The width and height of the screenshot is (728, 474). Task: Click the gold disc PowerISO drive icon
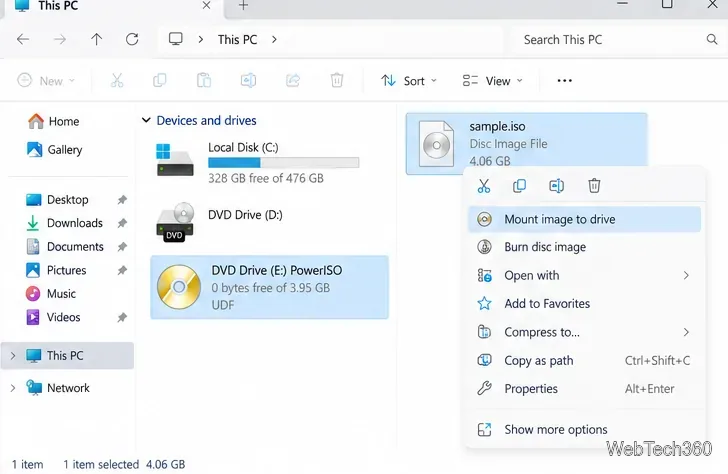pyautogui.click(x=179, y=287)
